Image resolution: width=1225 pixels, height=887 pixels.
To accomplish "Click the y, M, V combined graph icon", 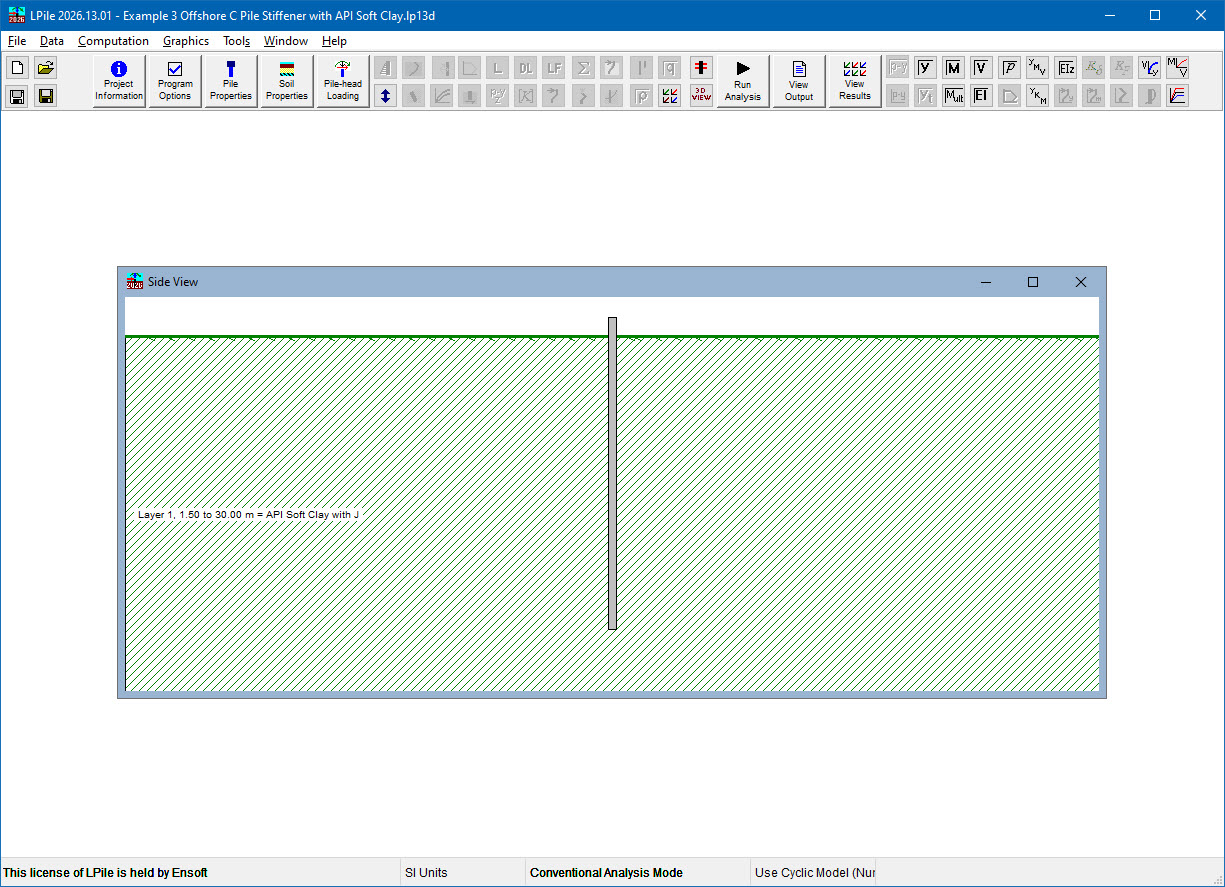I will coord(1038,68).
